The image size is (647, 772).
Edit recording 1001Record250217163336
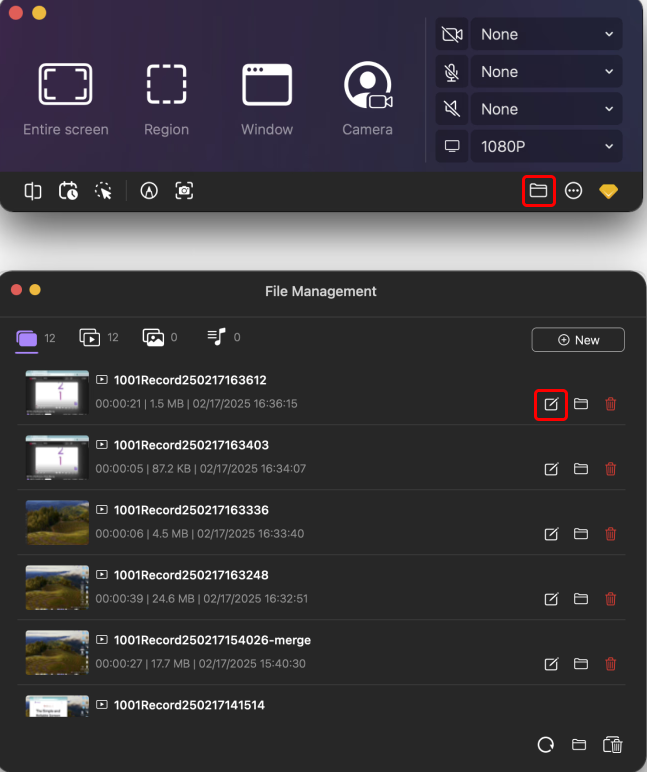tap(551, 534)
